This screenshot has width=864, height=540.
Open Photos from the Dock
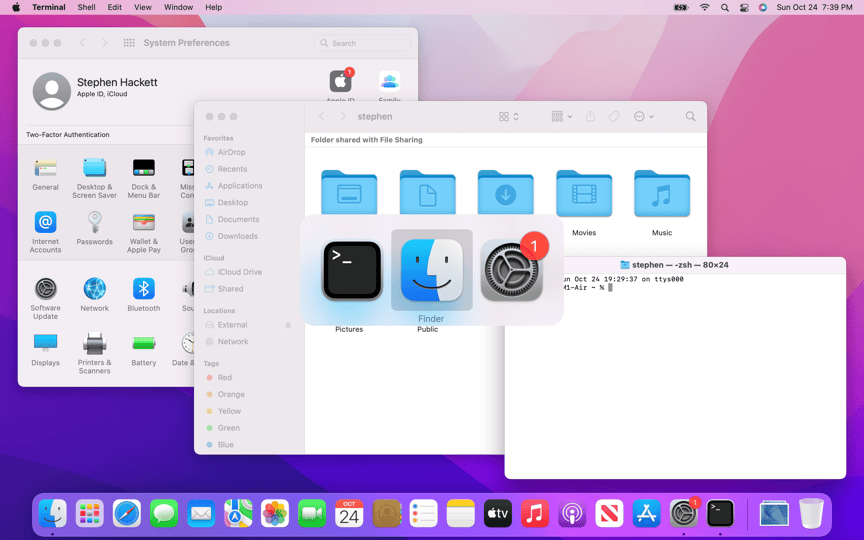tap(275, 514)
